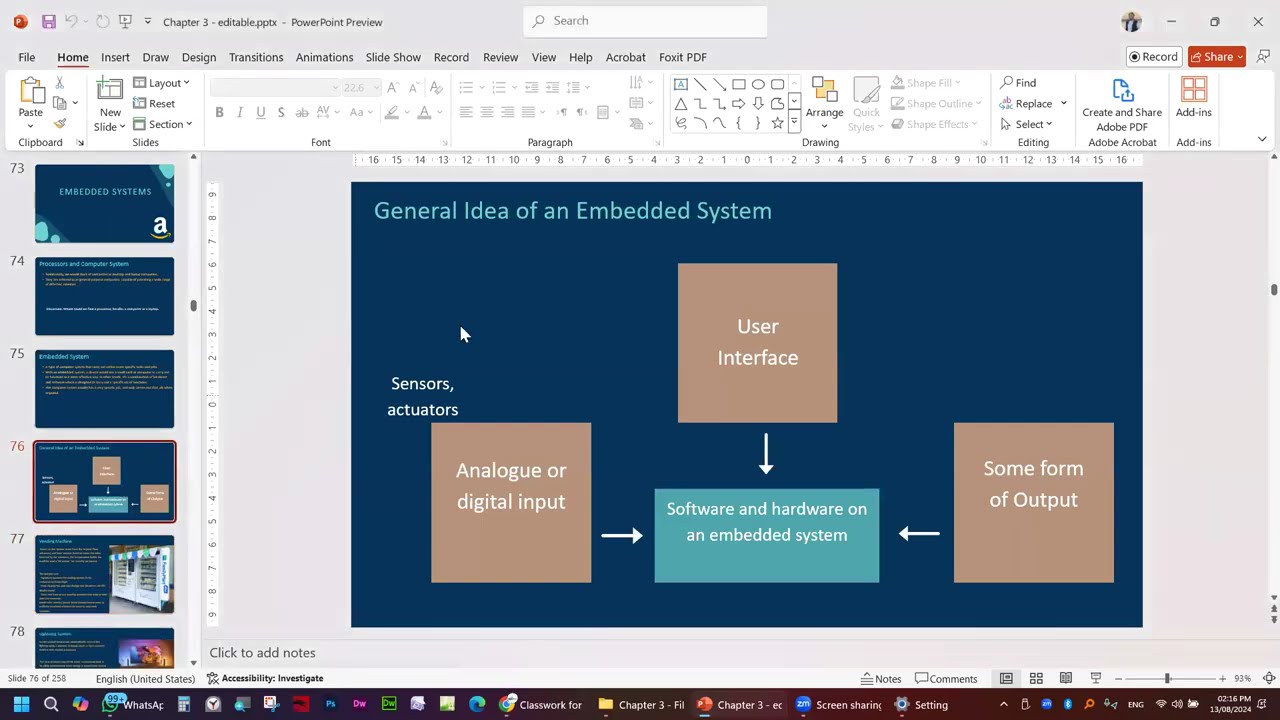Toggle Bold formatting
The image size is (1280, 720).
tap(219, 113)
